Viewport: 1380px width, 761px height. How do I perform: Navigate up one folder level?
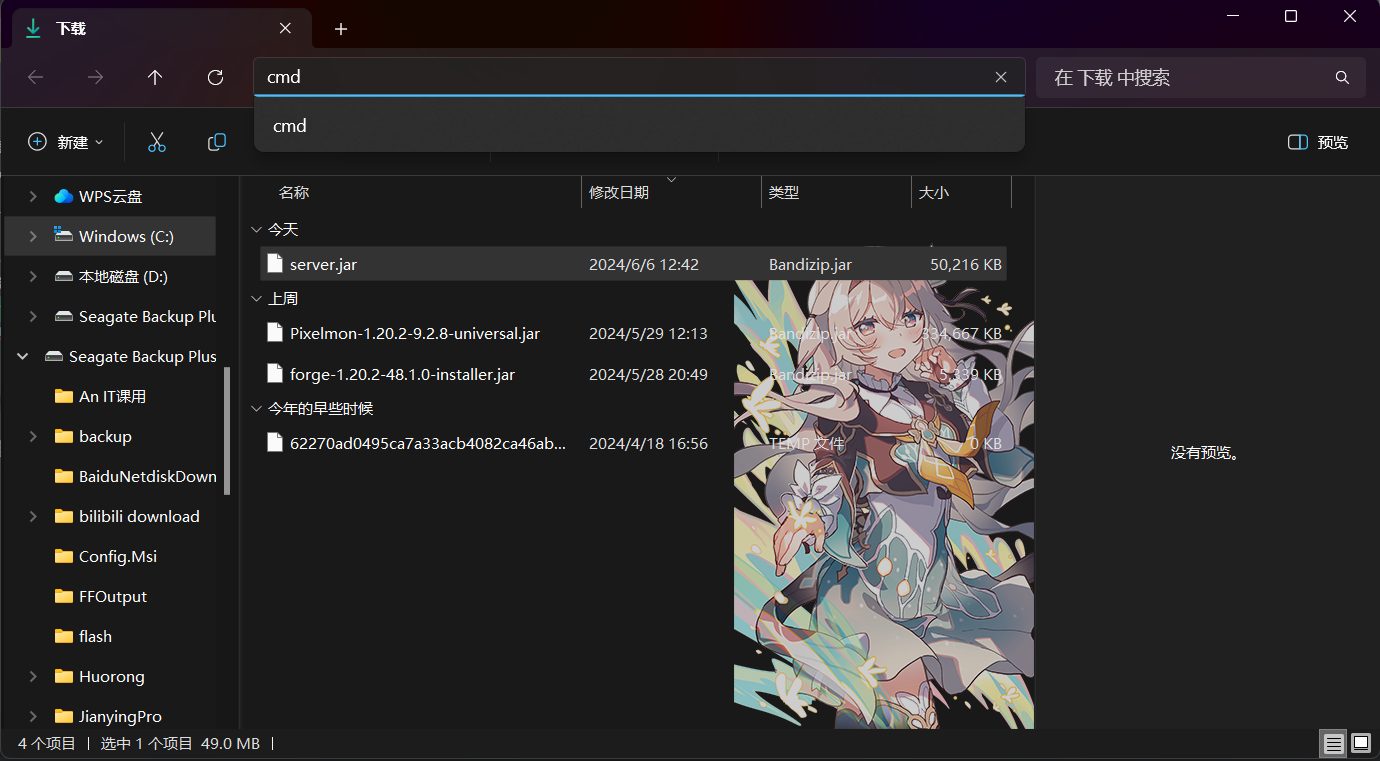pyautogui.click(x=155, y=77)
